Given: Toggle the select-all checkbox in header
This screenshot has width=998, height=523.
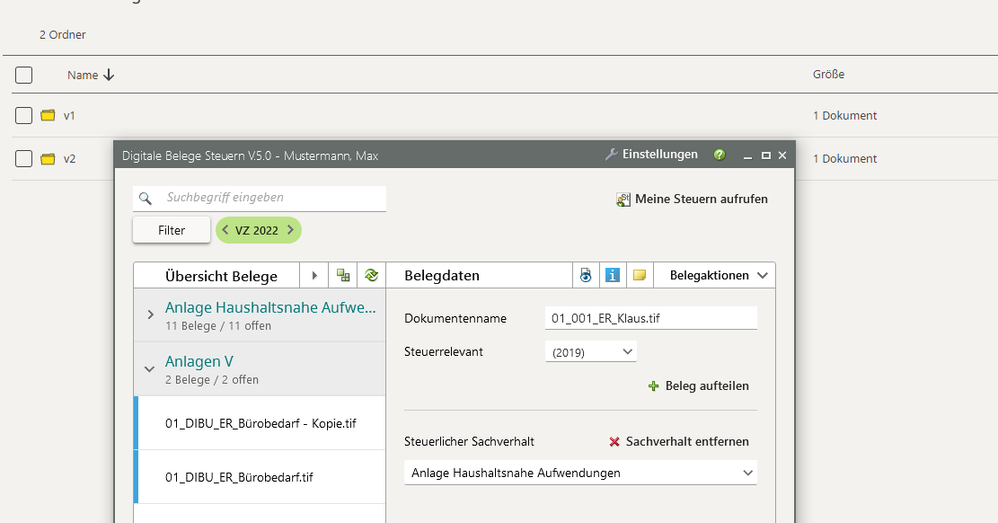Looking at the screenshot, I should point(24,75).
